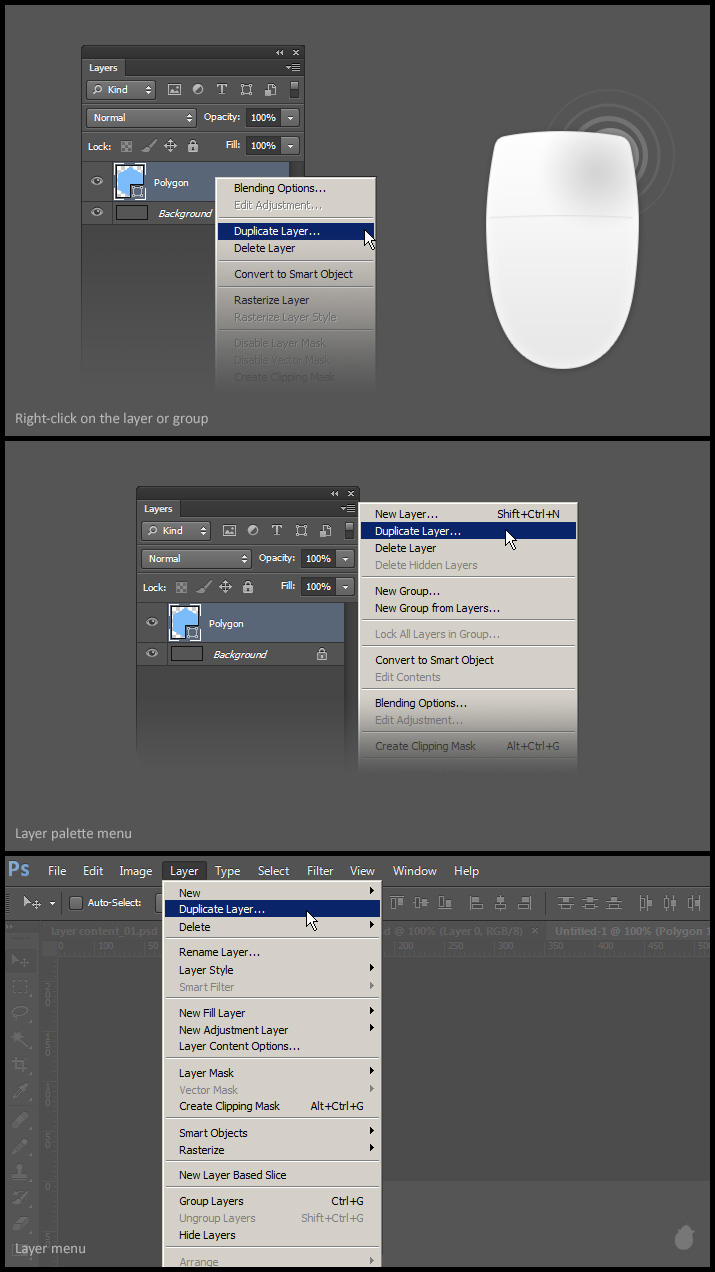This screenshot has width=715, height=1272.
Task: Select the Crop tool
Action: [x=21, y=1066]
